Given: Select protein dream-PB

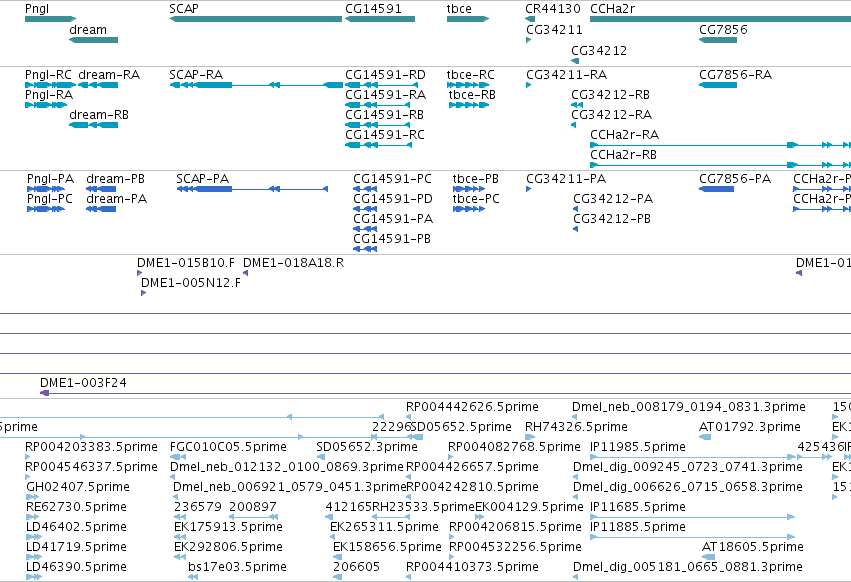Looking at the screenshot, I should pos(116,179).
